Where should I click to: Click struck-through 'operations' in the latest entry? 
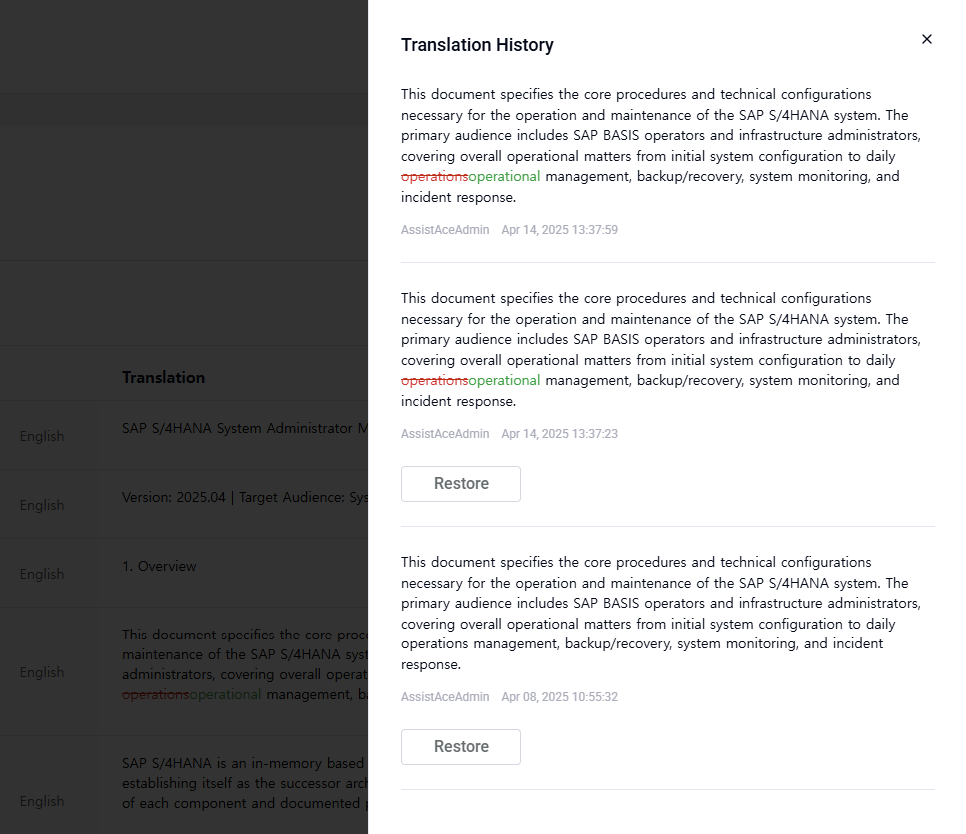click(434, 177)
